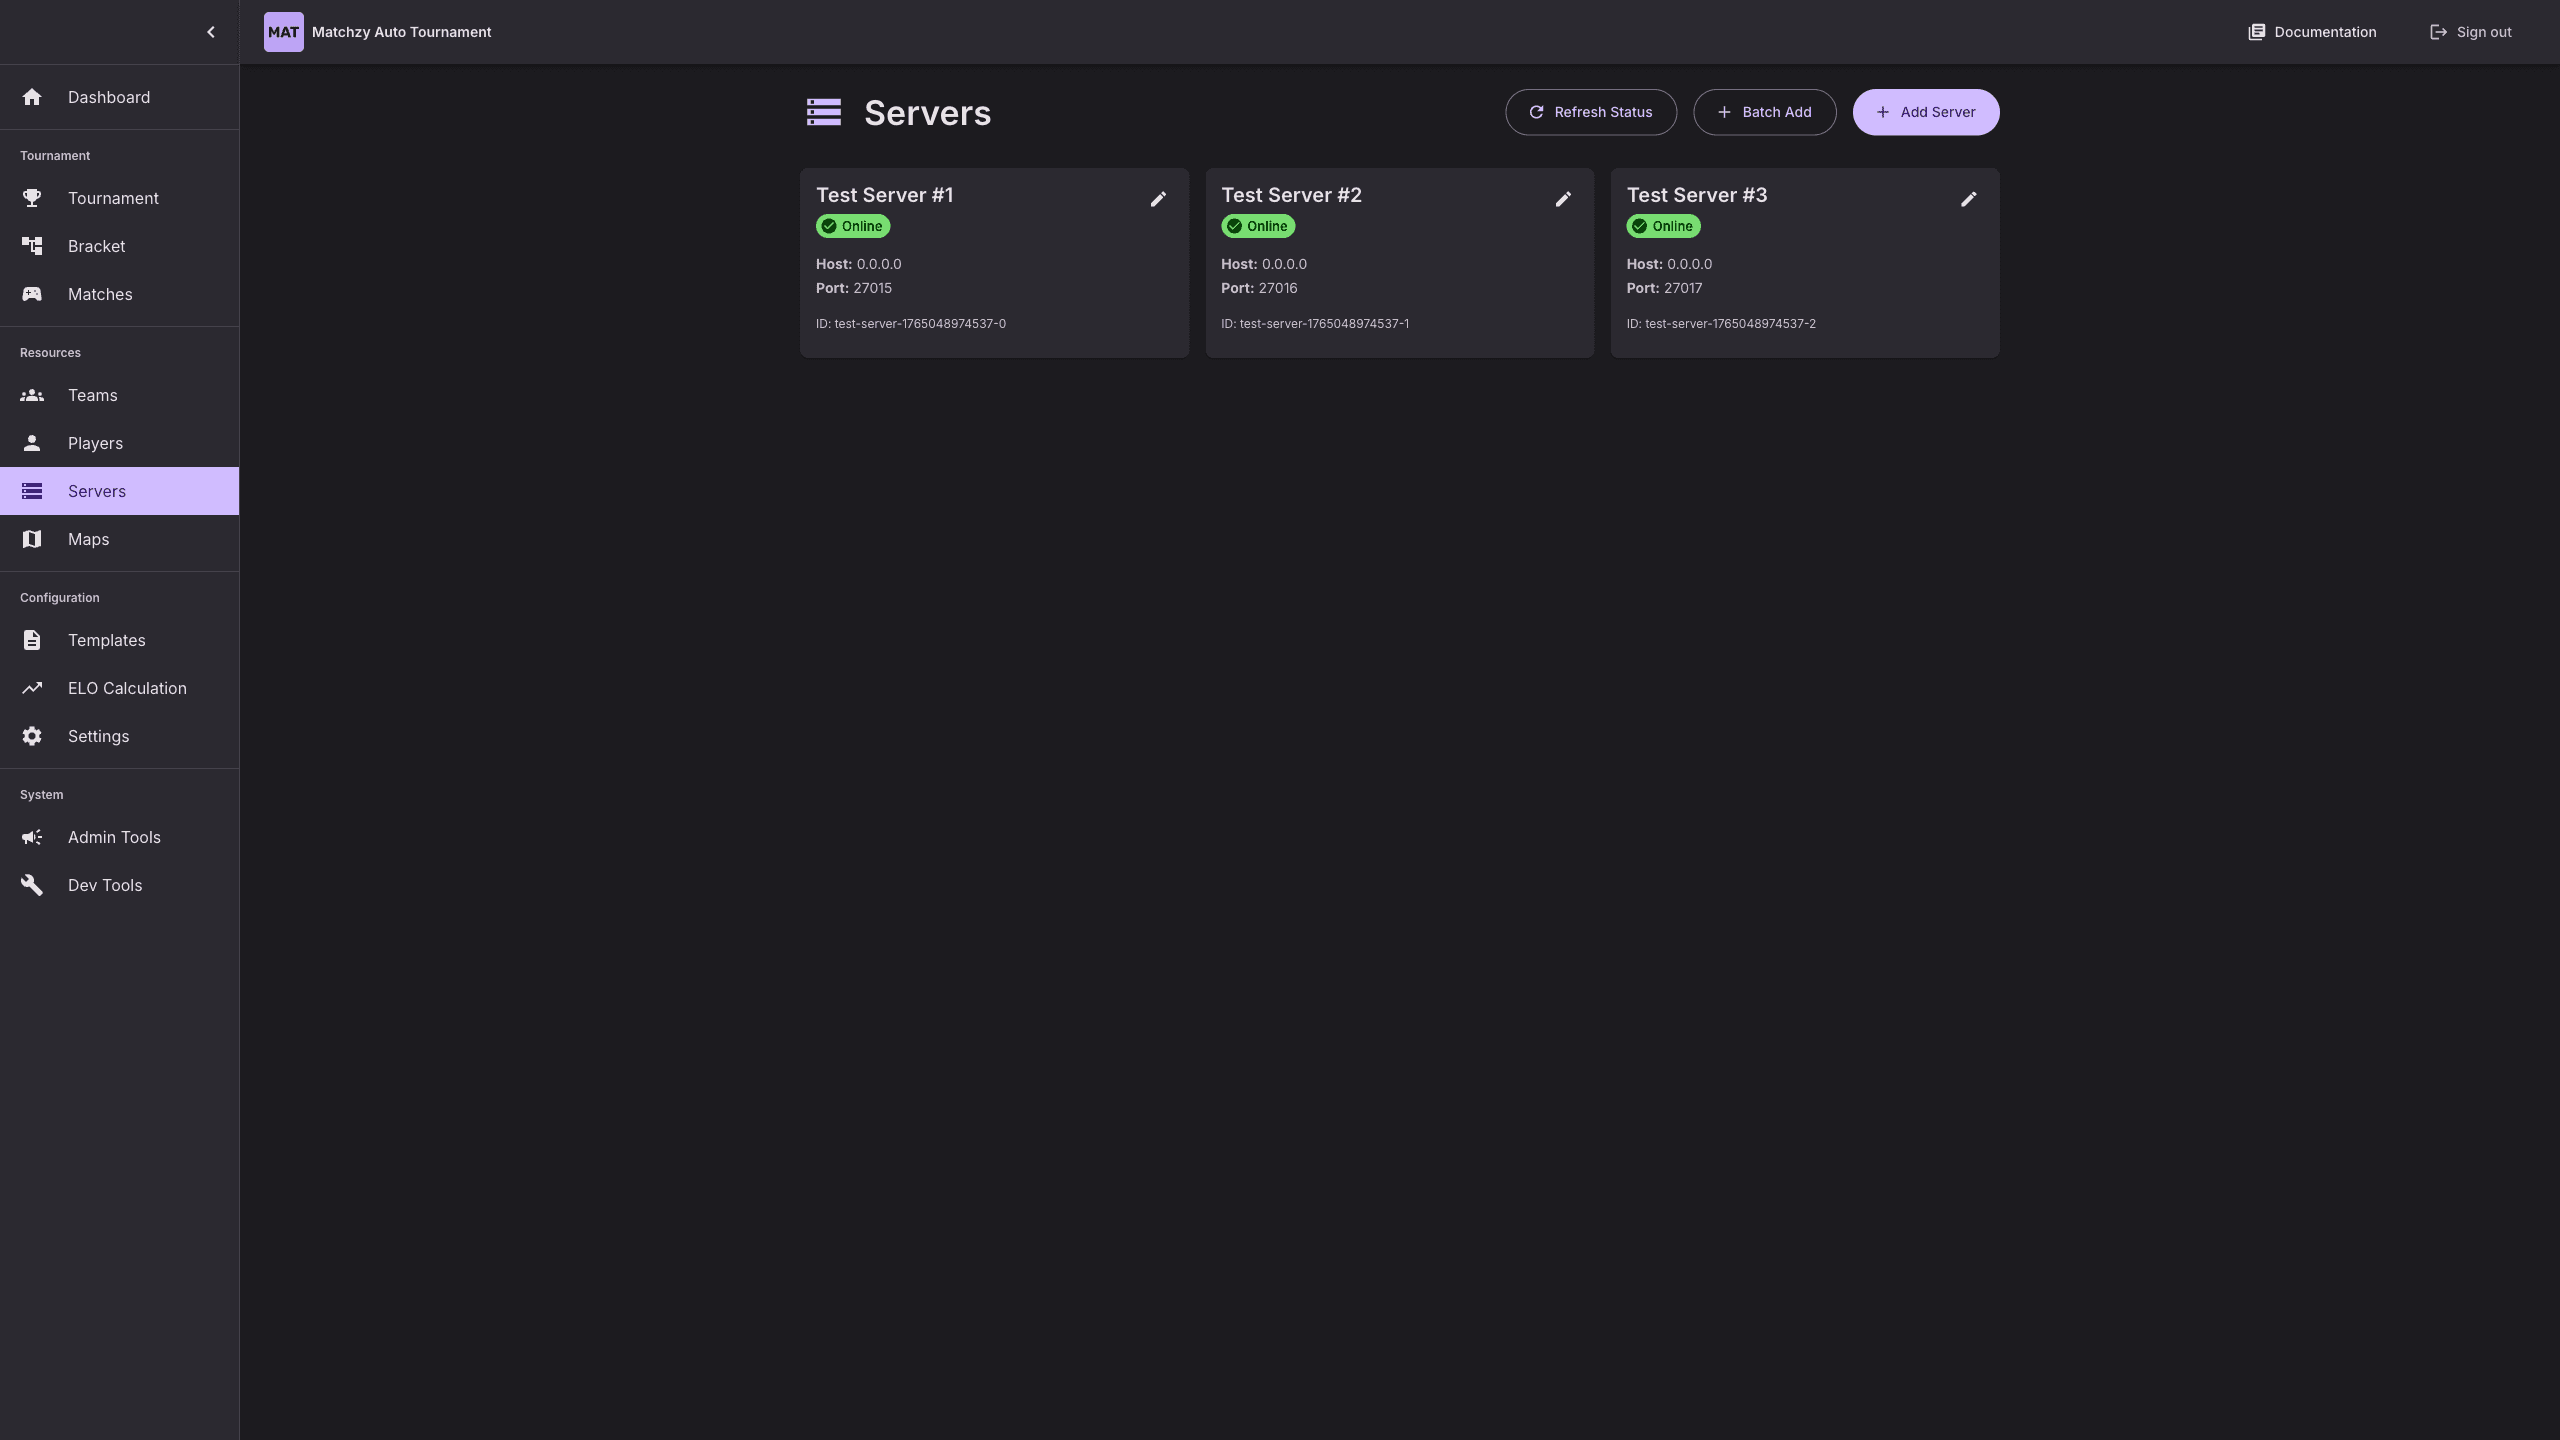Open the Documentation link
2560x1440 pixels.
[x=2312, y=32]
